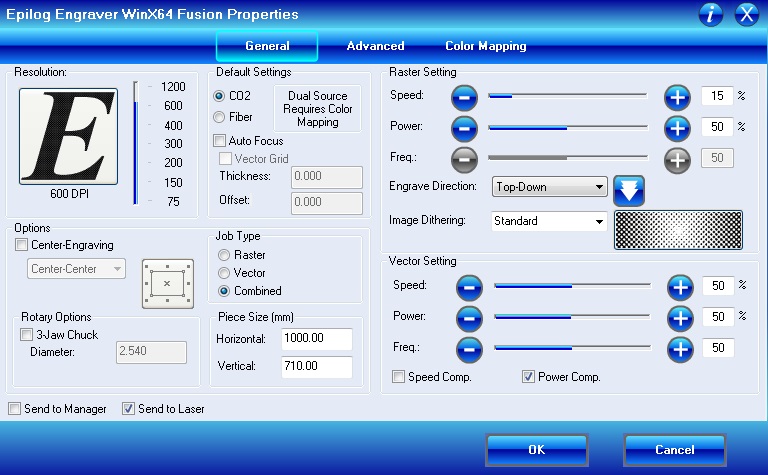The width and height of the screenshot is (768, 475).
Task: Click the Offset input field
Action: click(327, 203)
